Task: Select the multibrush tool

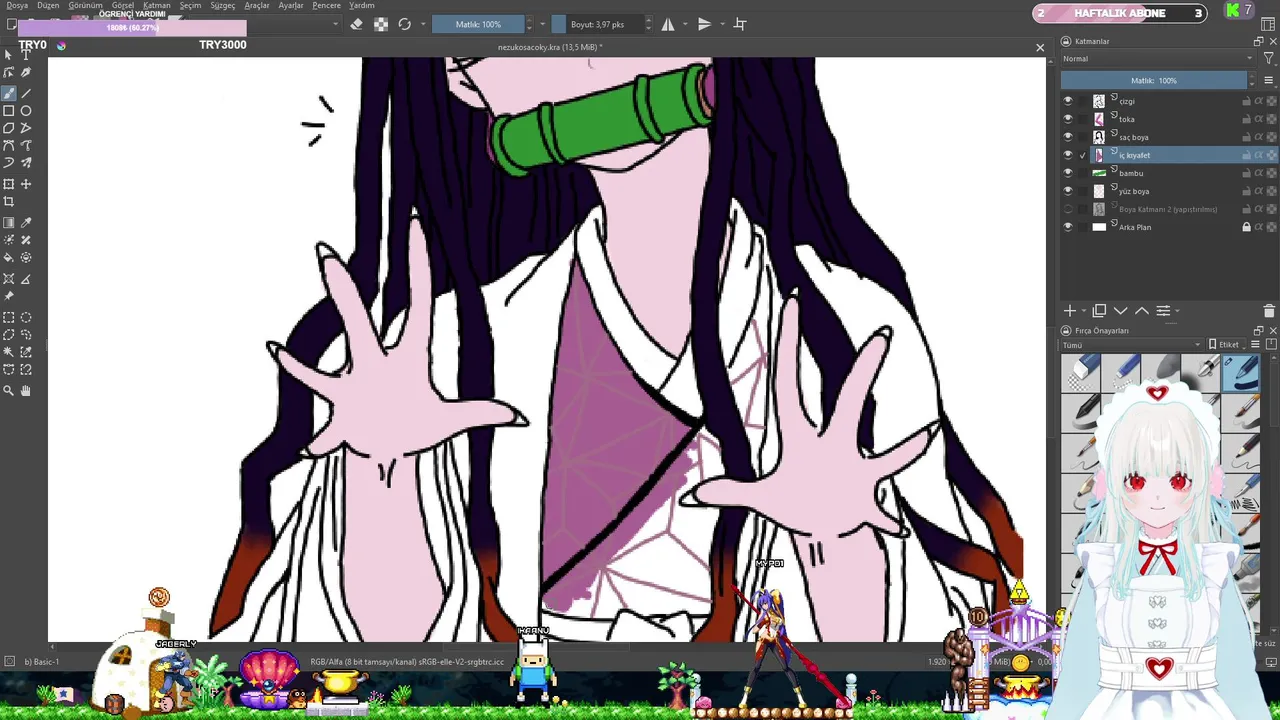Action: coord(26,163)
